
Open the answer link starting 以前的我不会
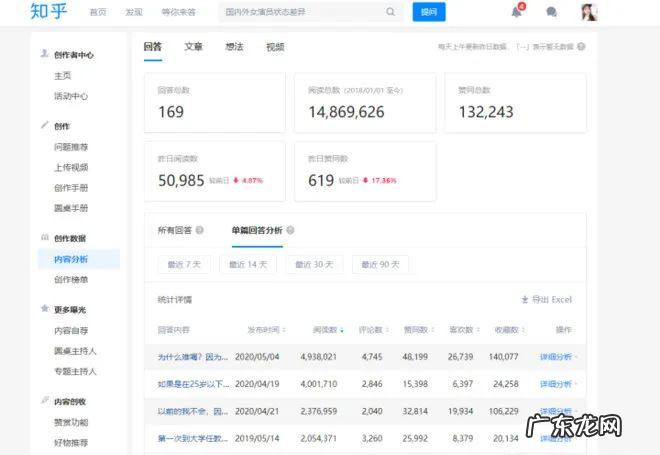(193, 411)
